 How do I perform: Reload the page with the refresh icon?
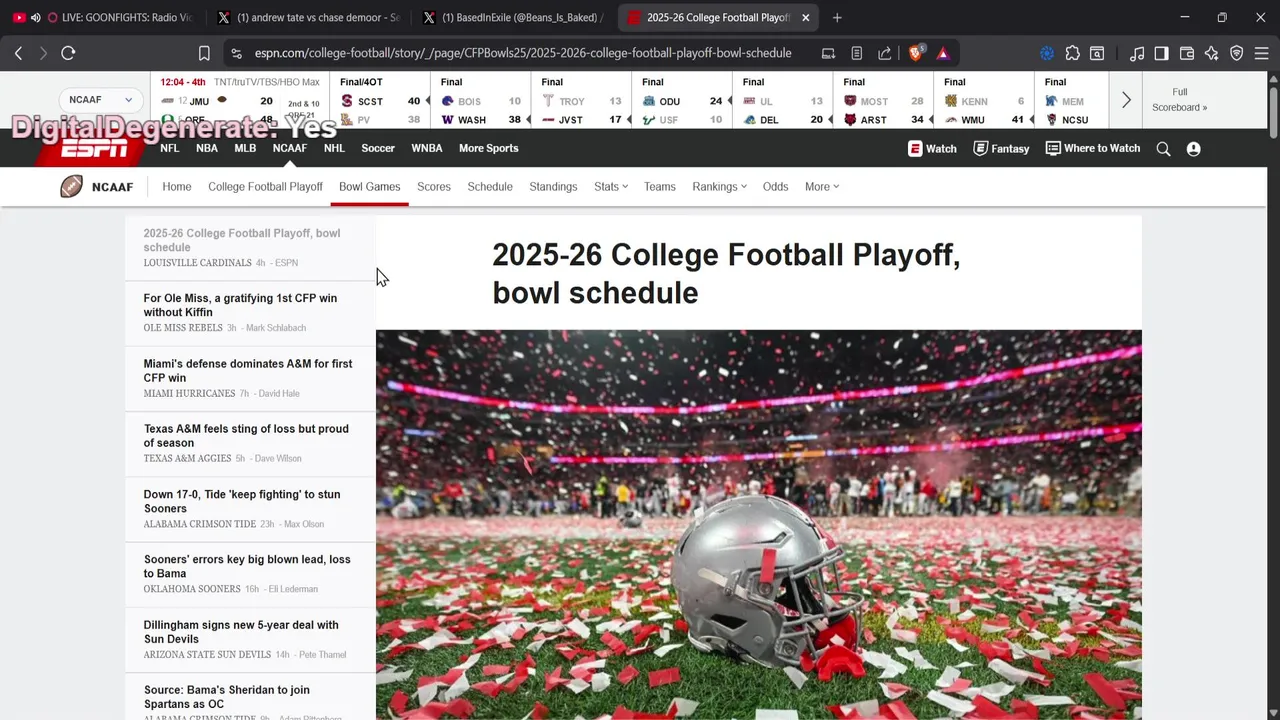[x=68, y=53]
